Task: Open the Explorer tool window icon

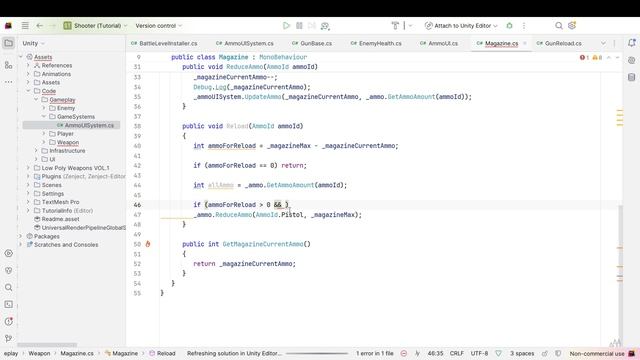Action: point(9,43)
